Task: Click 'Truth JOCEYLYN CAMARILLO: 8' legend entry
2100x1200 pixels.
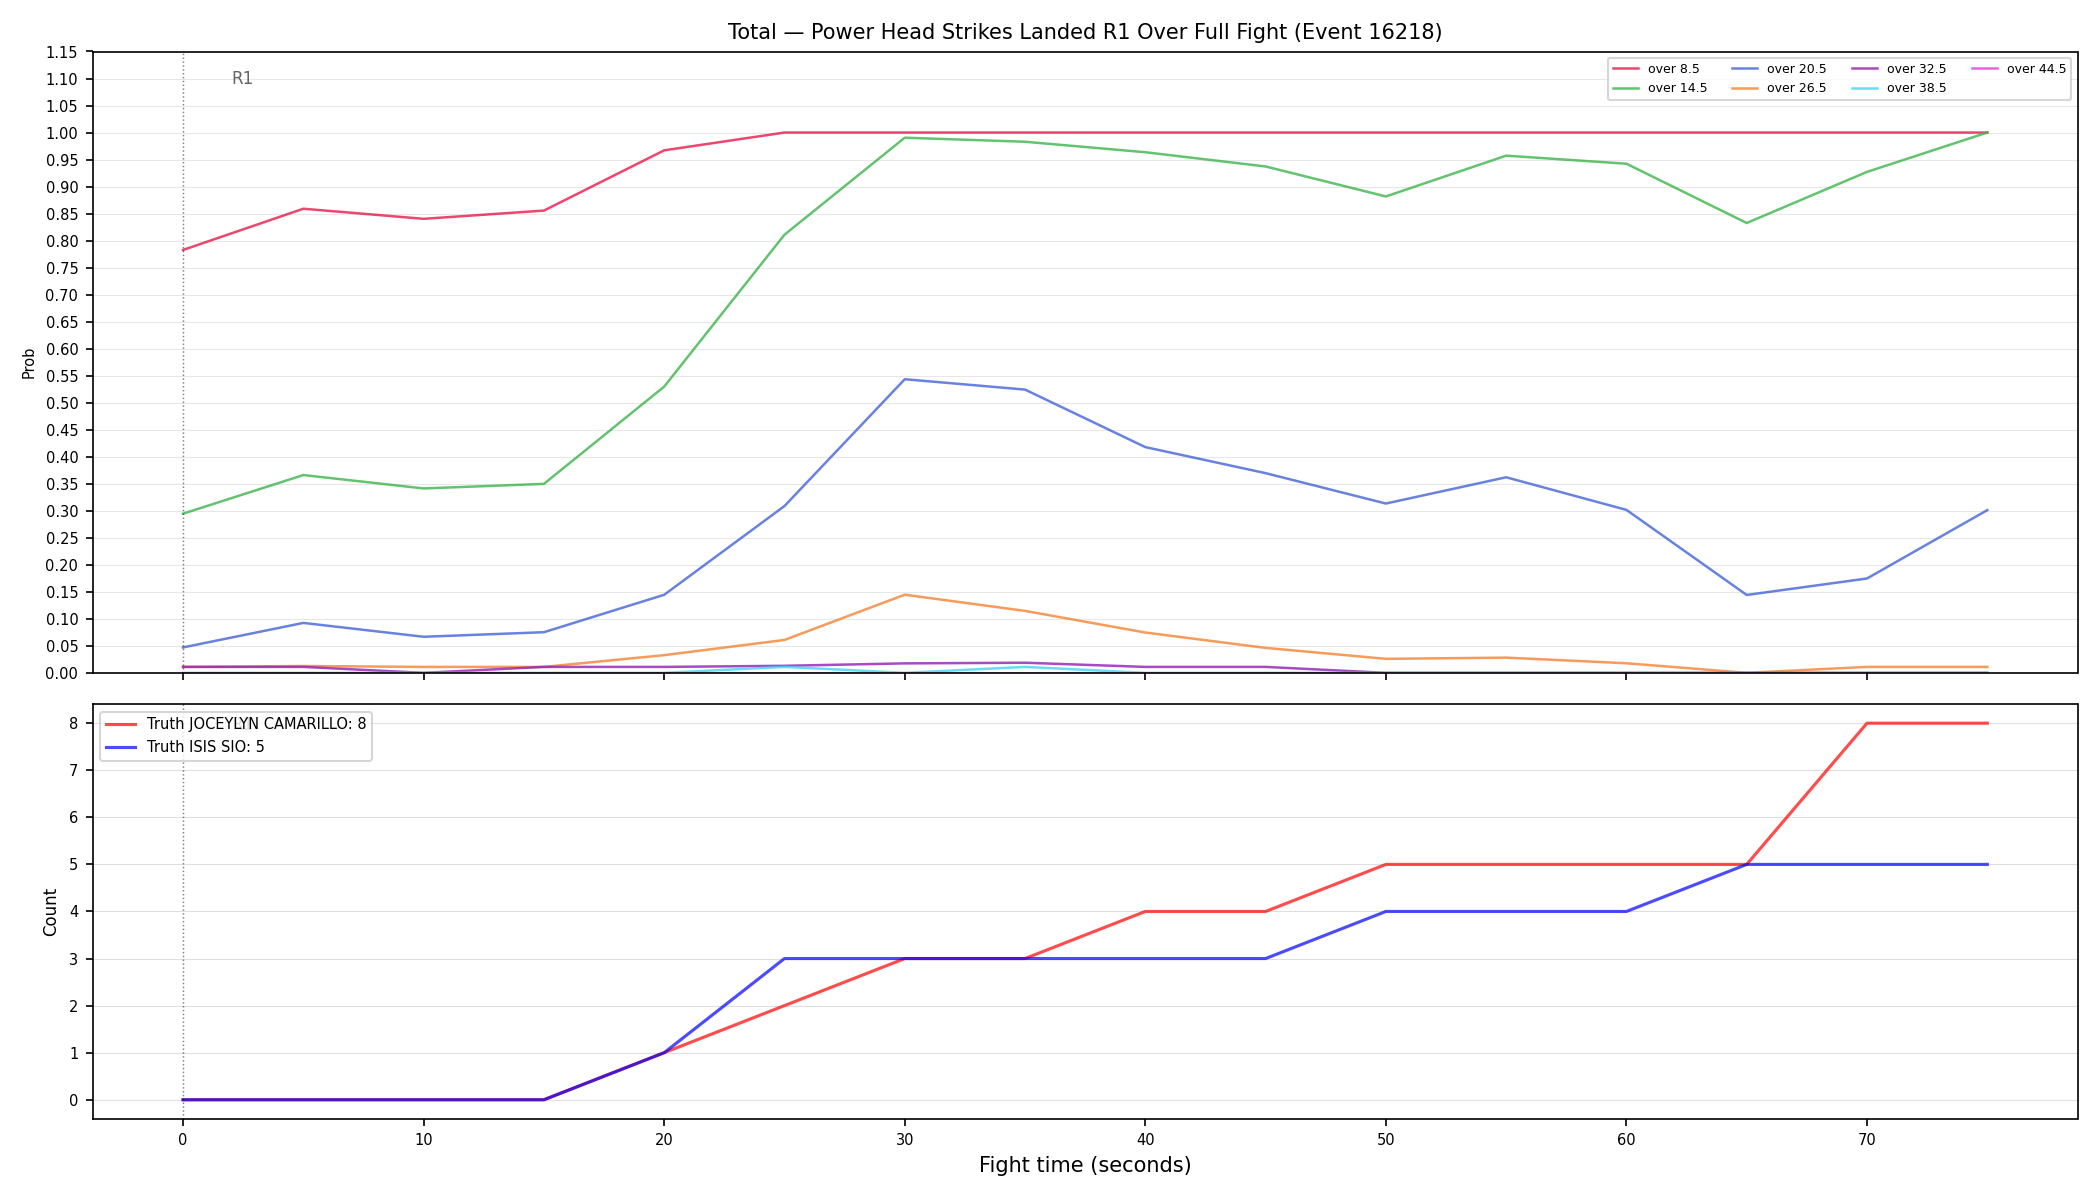Action: point(236,724)
